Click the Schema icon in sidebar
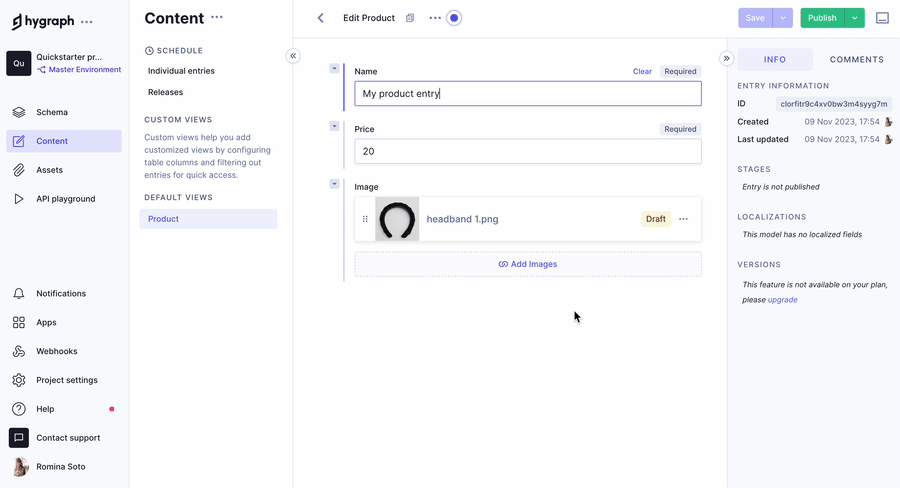This screenshot has height=488, width=900. click(19, 112)
